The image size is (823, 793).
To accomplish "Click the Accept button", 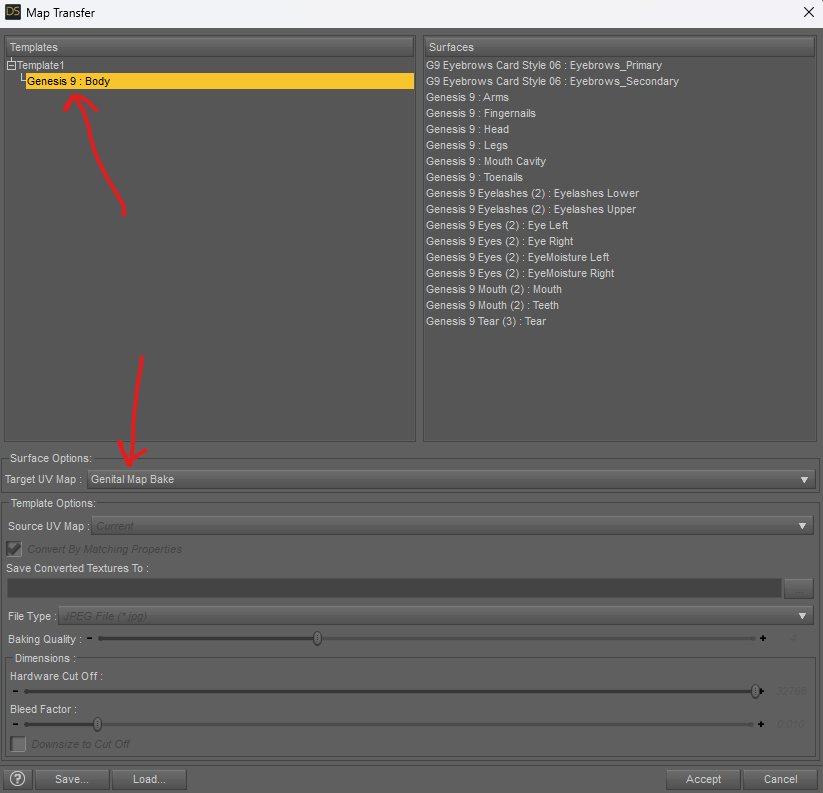I will point(703,779).
